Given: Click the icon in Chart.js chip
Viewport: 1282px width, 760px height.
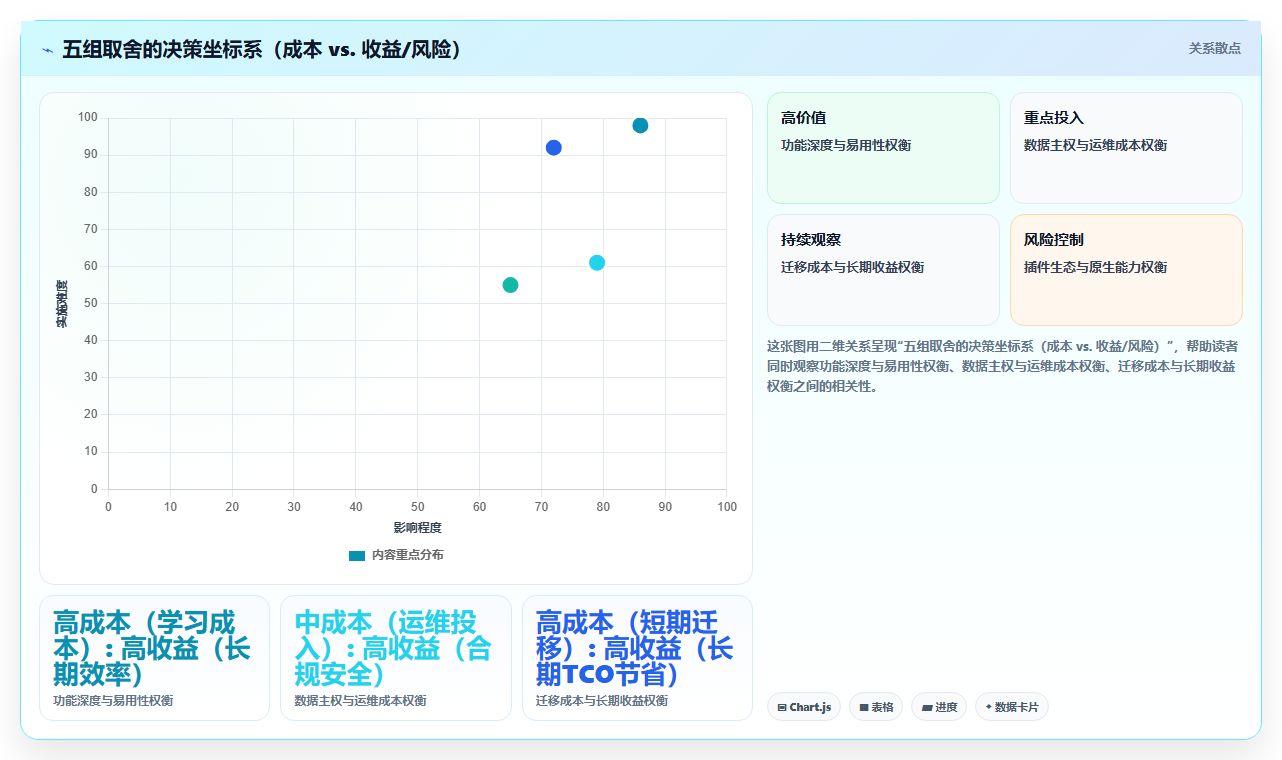Looking at the screenshot, I should pyautogui.click(x=782, y=708).
